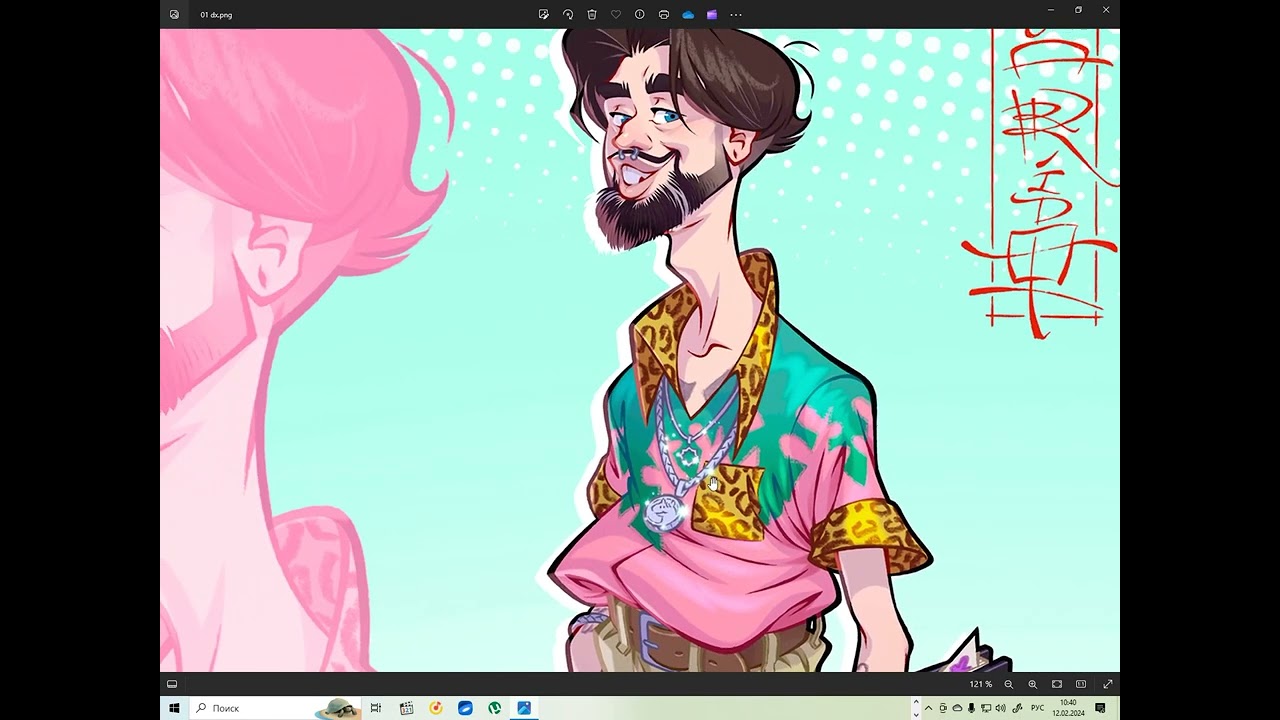The height and width of the screenshot is (720, 1280).
Task: Open the clock showing 10:40 12.02.2024
Action: [x=1068, y=708]
